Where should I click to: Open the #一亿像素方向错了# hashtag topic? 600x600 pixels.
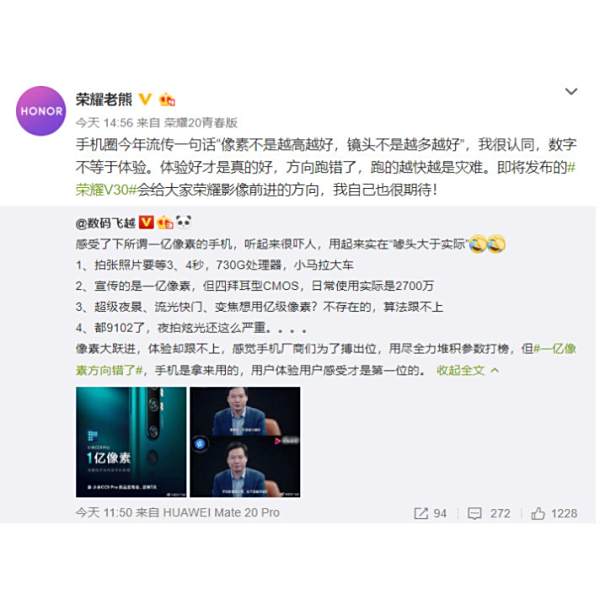point(325,359)
